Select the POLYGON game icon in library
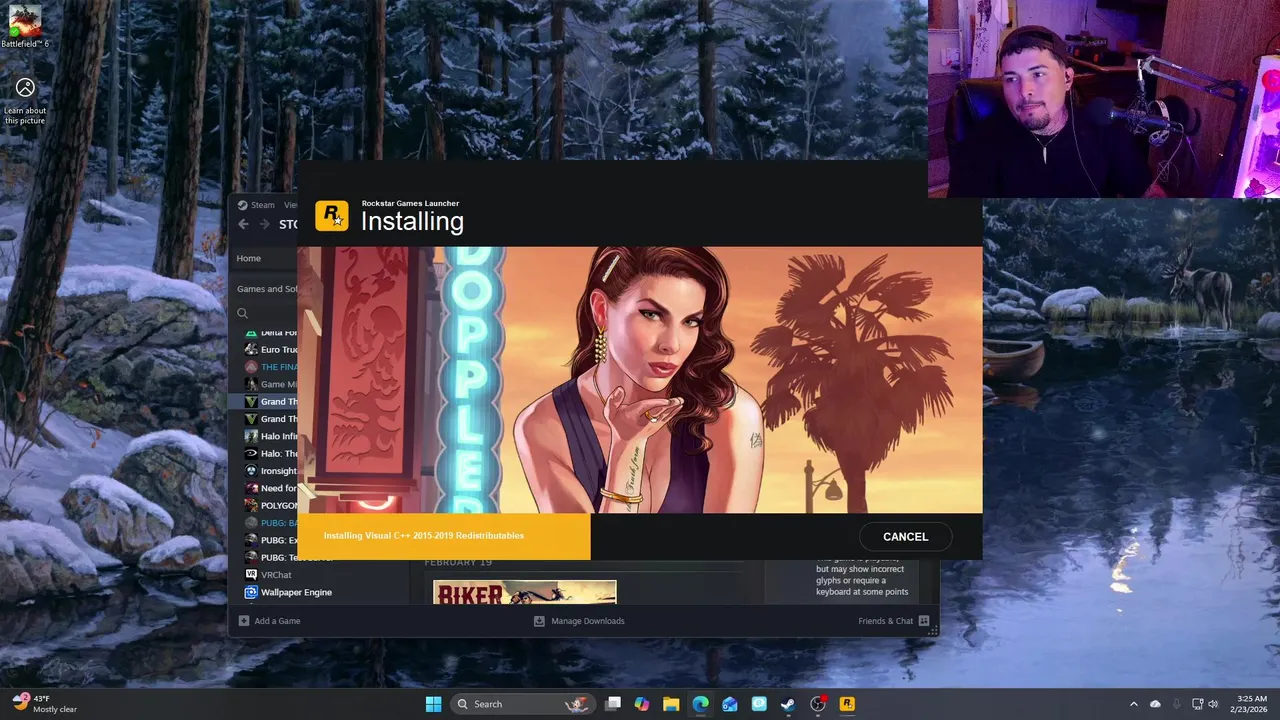 click(251, 505)
